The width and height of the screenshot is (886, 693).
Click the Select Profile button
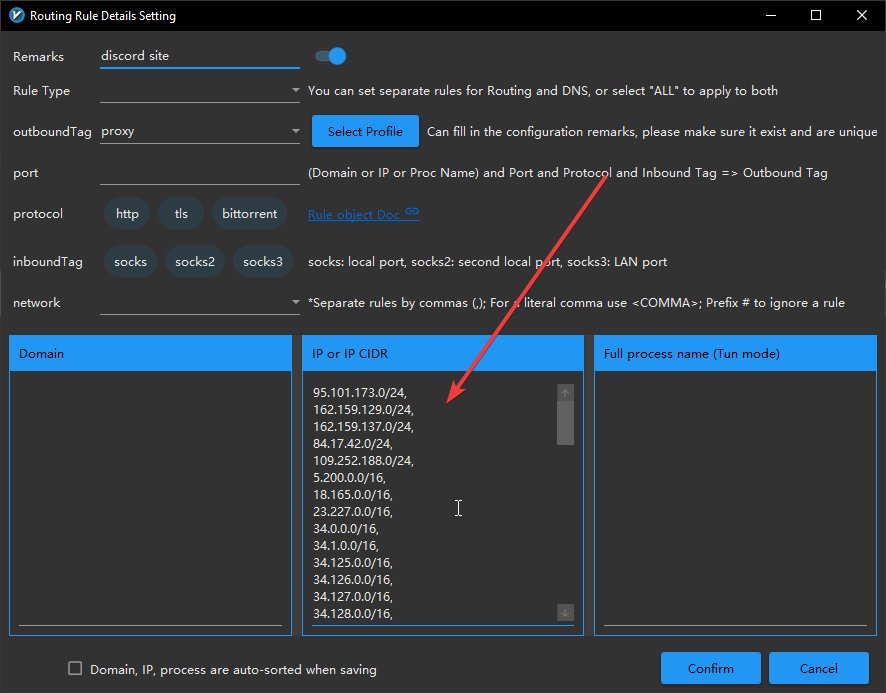(365, 131)
